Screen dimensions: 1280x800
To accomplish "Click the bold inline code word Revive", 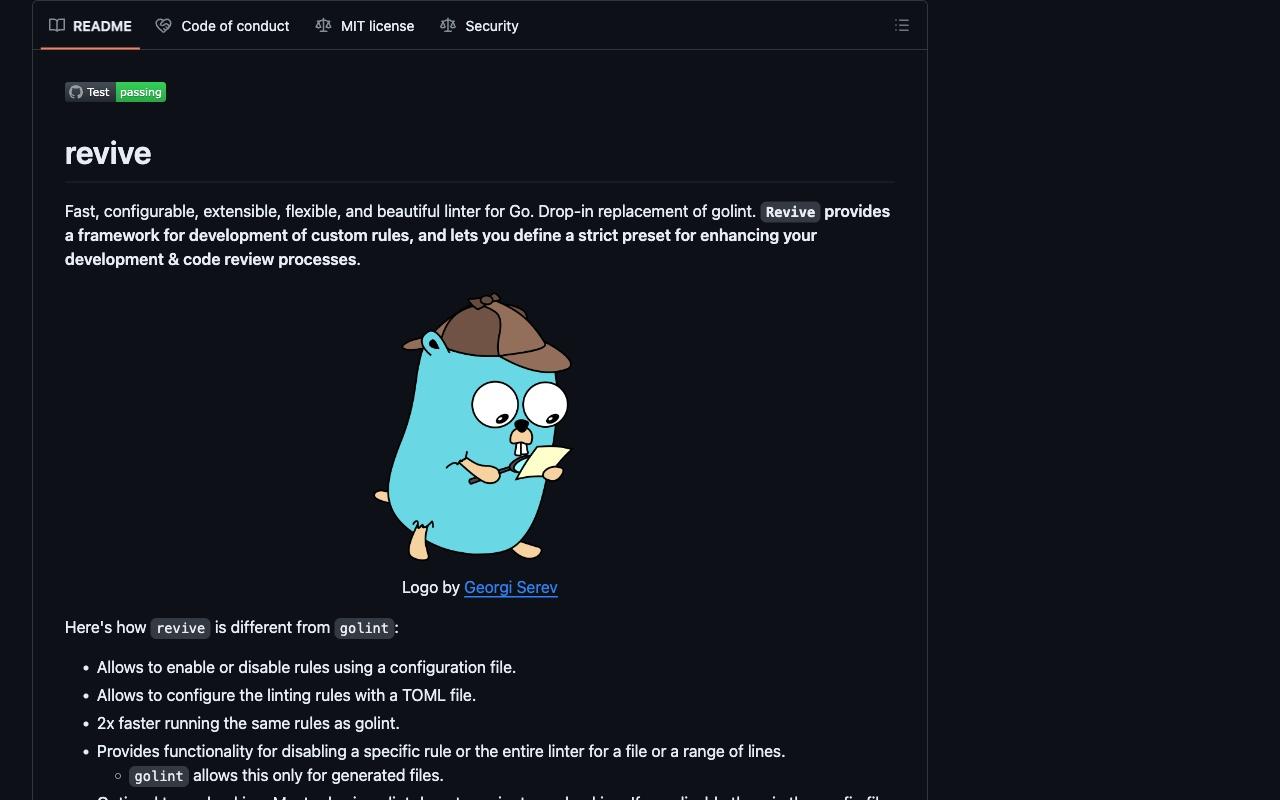I will point(790,212).
